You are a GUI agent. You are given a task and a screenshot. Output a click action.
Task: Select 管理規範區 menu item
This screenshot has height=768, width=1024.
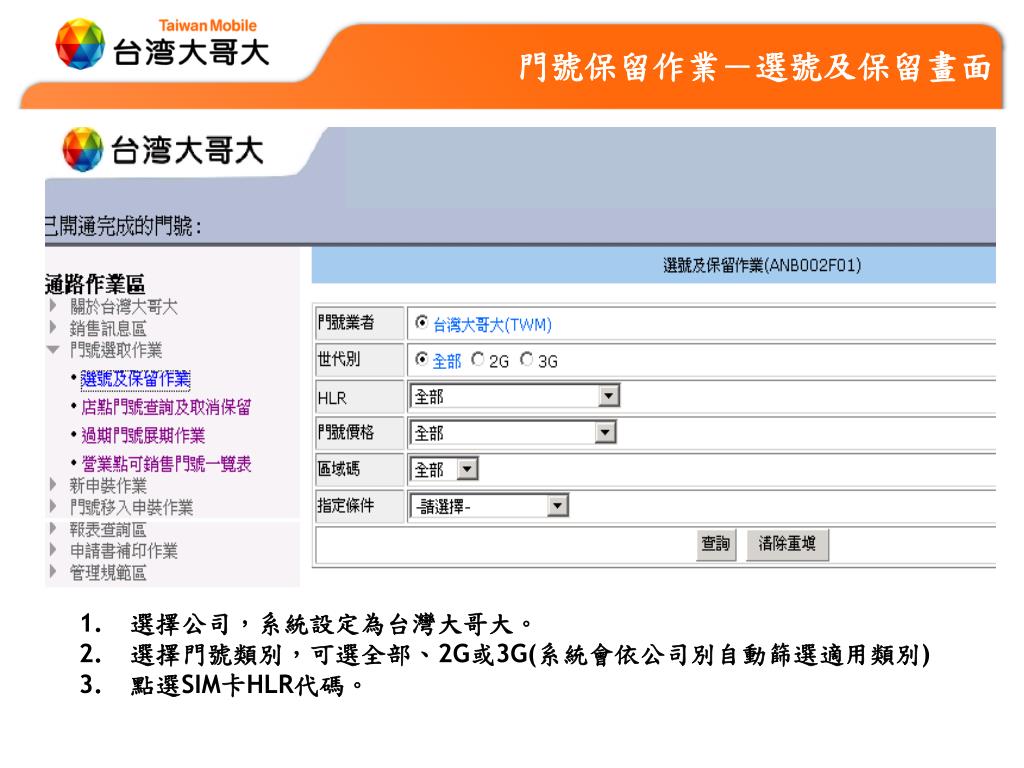(108, 573)
